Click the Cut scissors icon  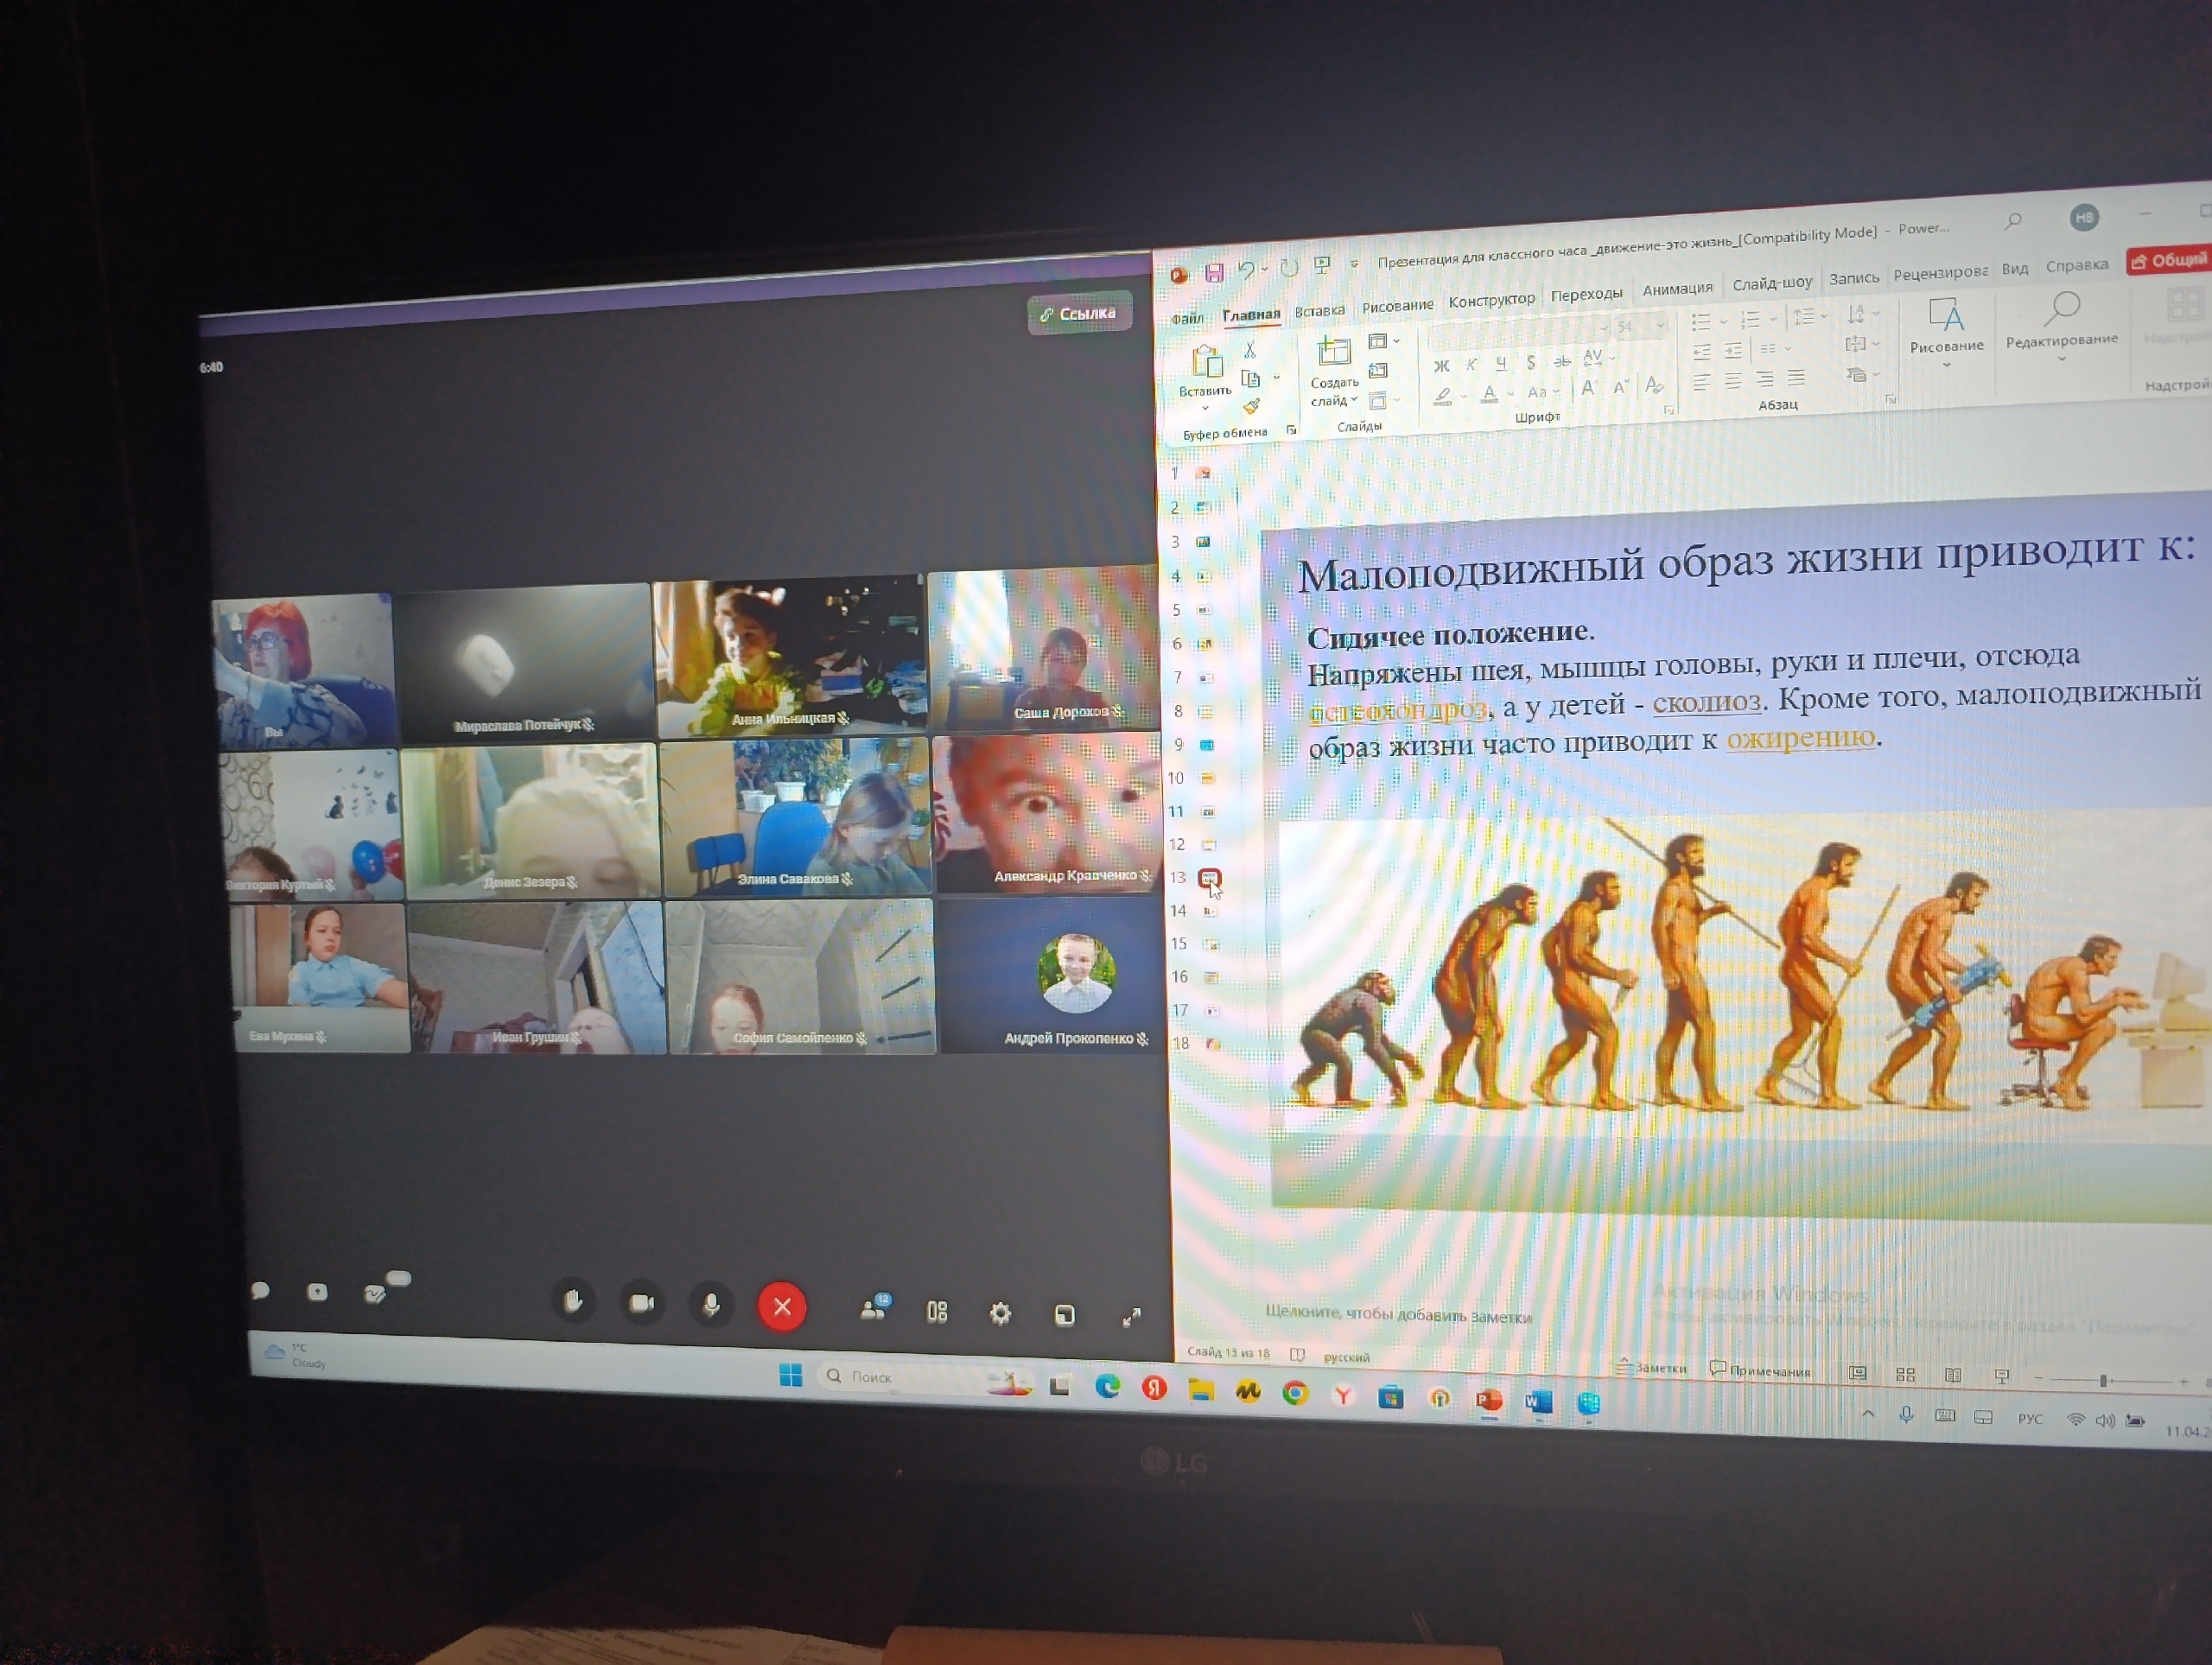coord(1250,350)
